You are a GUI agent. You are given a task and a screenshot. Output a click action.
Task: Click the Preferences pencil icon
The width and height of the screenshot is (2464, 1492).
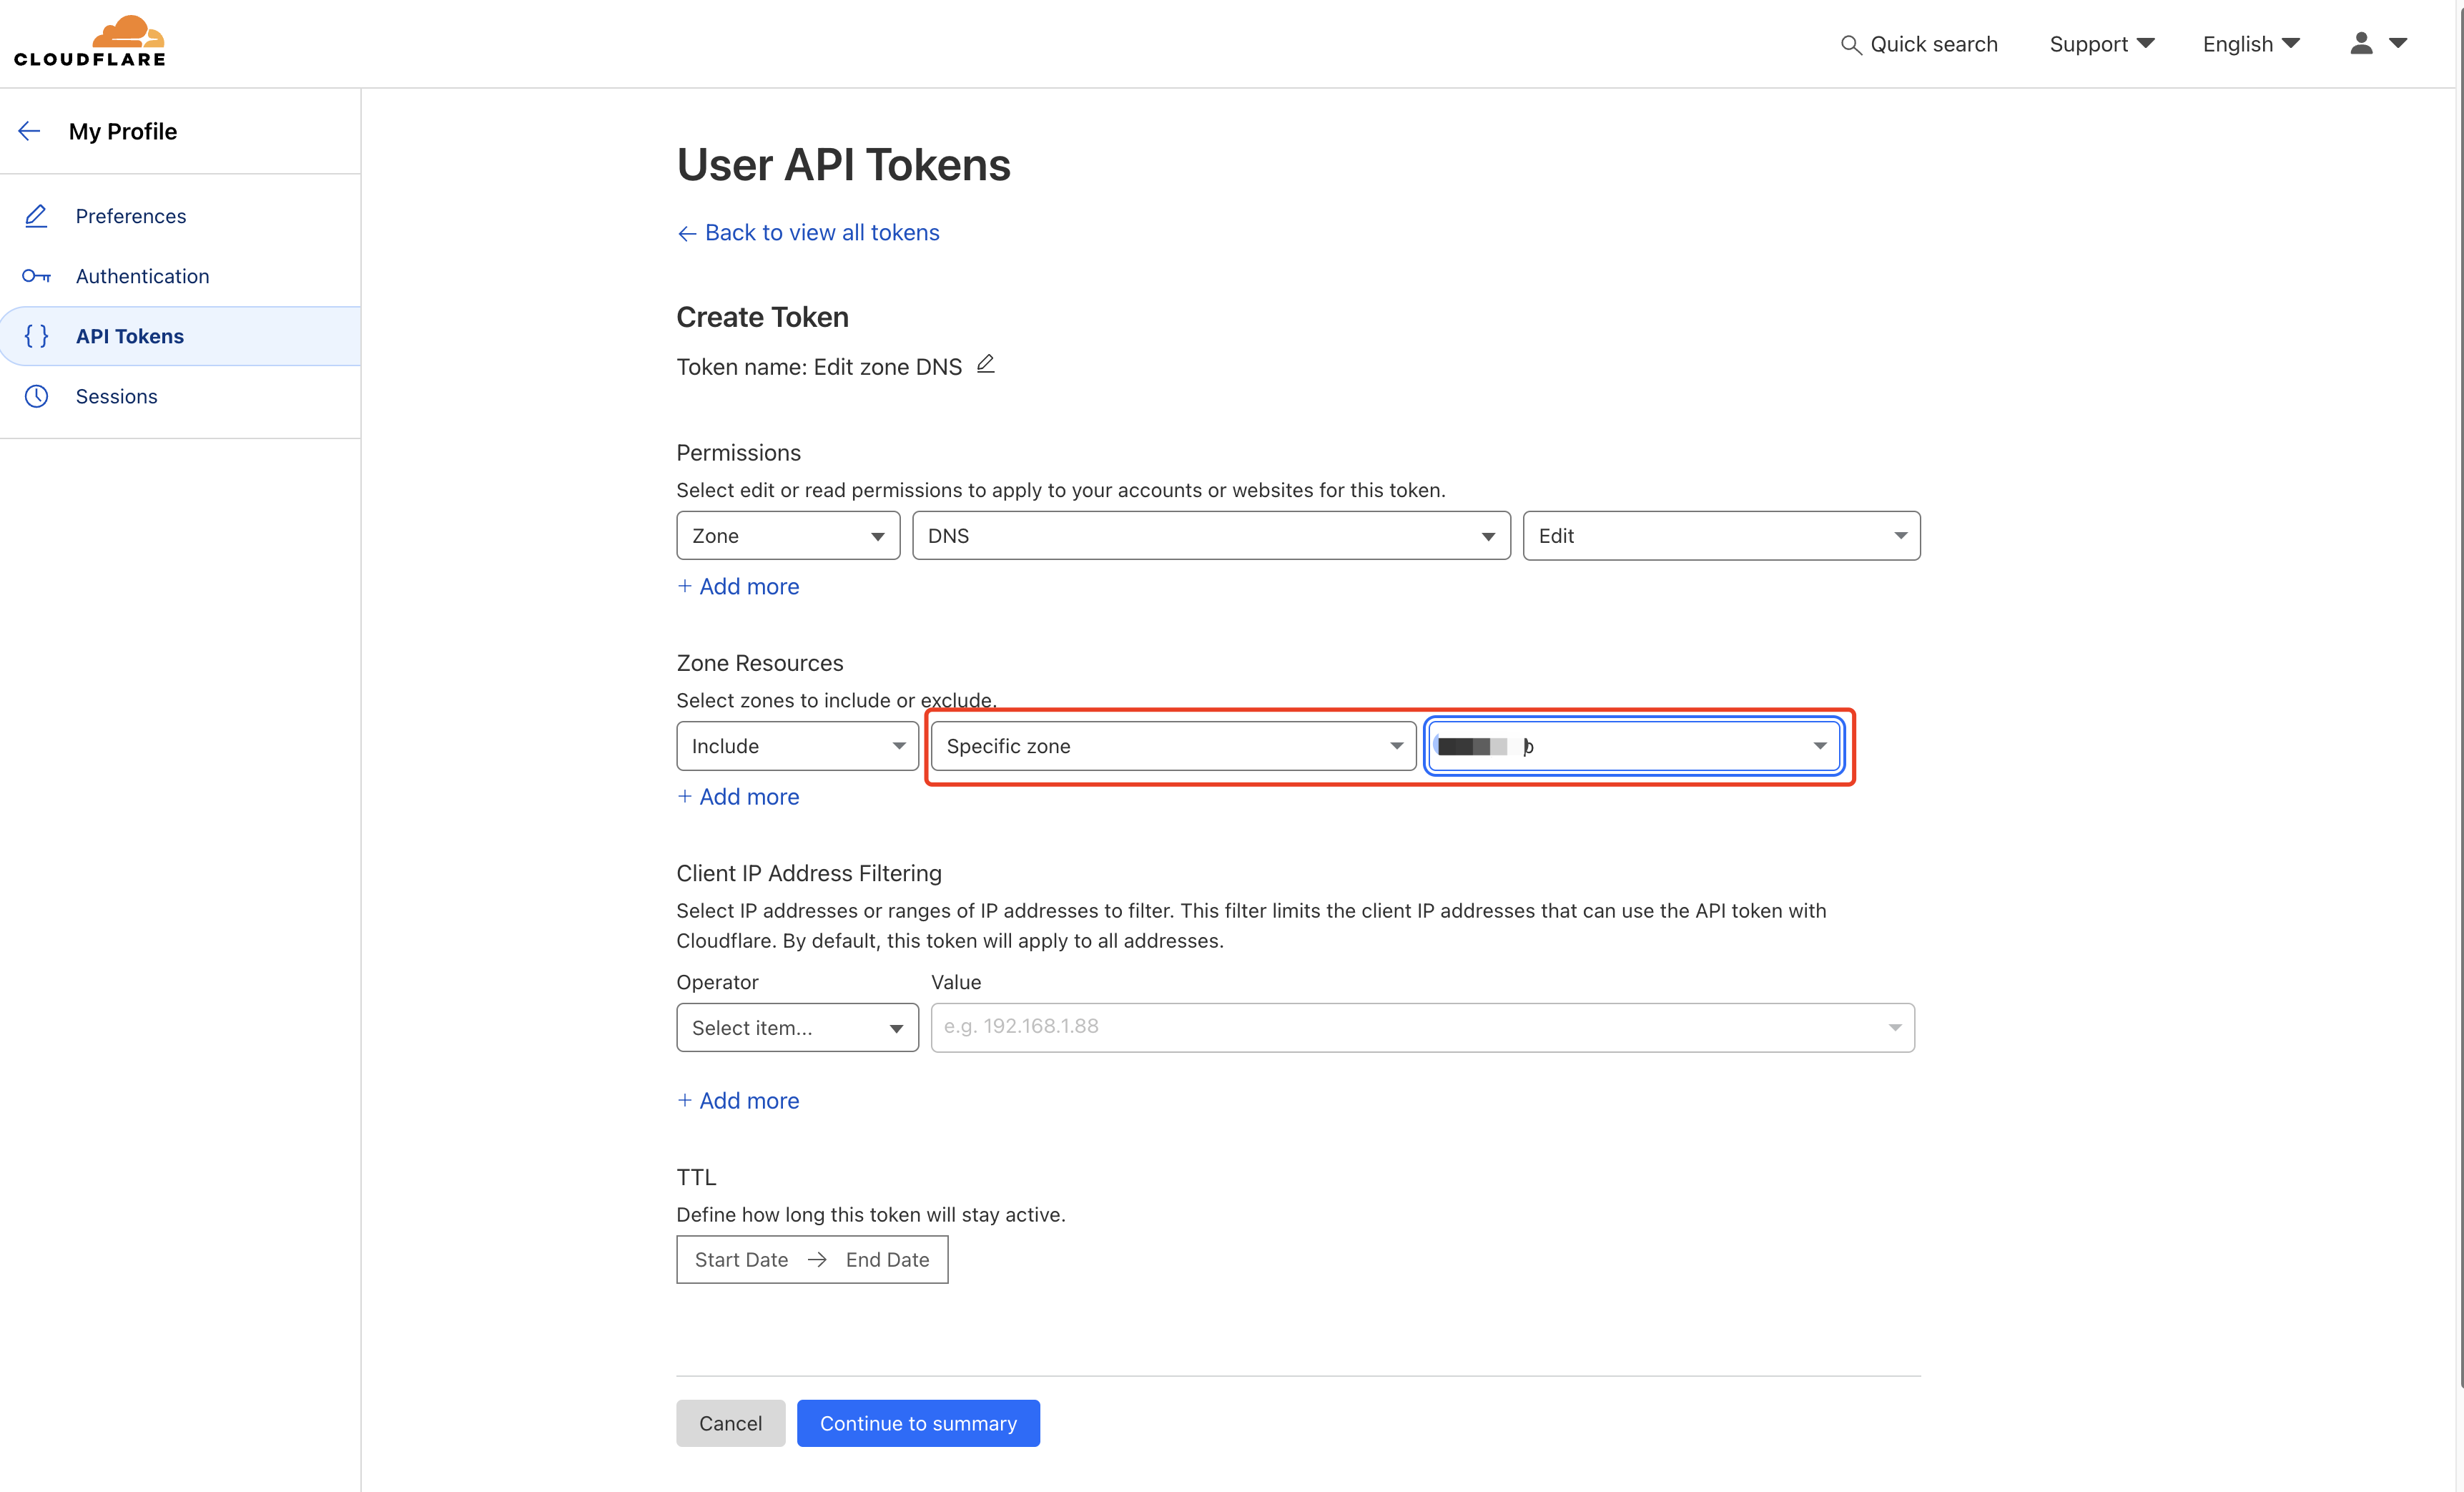point(36,216)
